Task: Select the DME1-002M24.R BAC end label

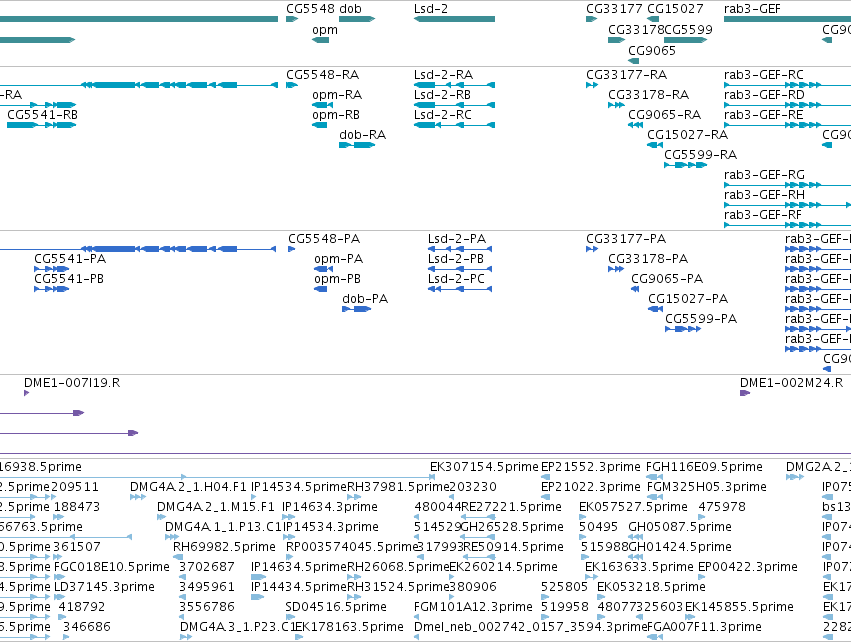Action: (x=792, y=383)
